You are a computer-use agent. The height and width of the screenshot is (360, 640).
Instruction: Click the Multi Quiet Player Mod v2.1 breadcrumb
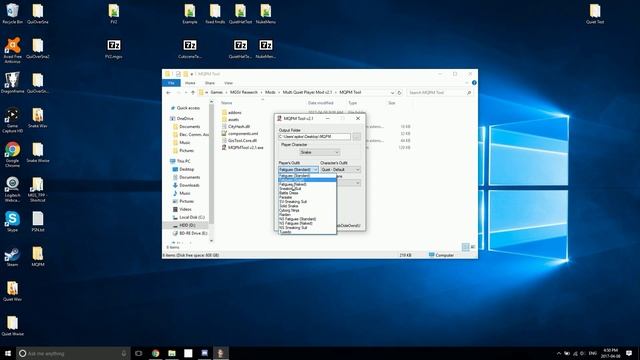307,93
